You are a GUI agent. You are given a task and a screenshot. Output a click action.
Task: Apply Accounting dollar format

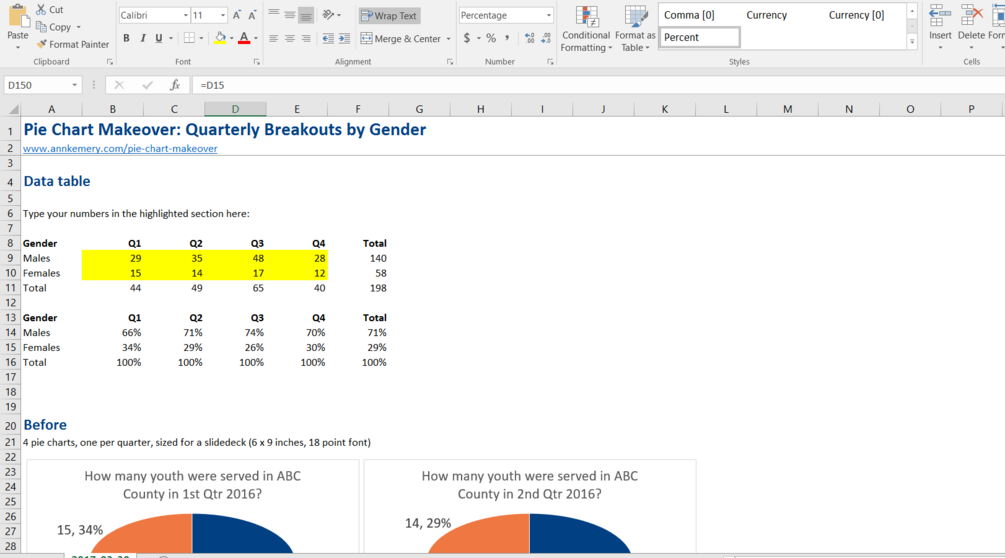coord(467,38)
